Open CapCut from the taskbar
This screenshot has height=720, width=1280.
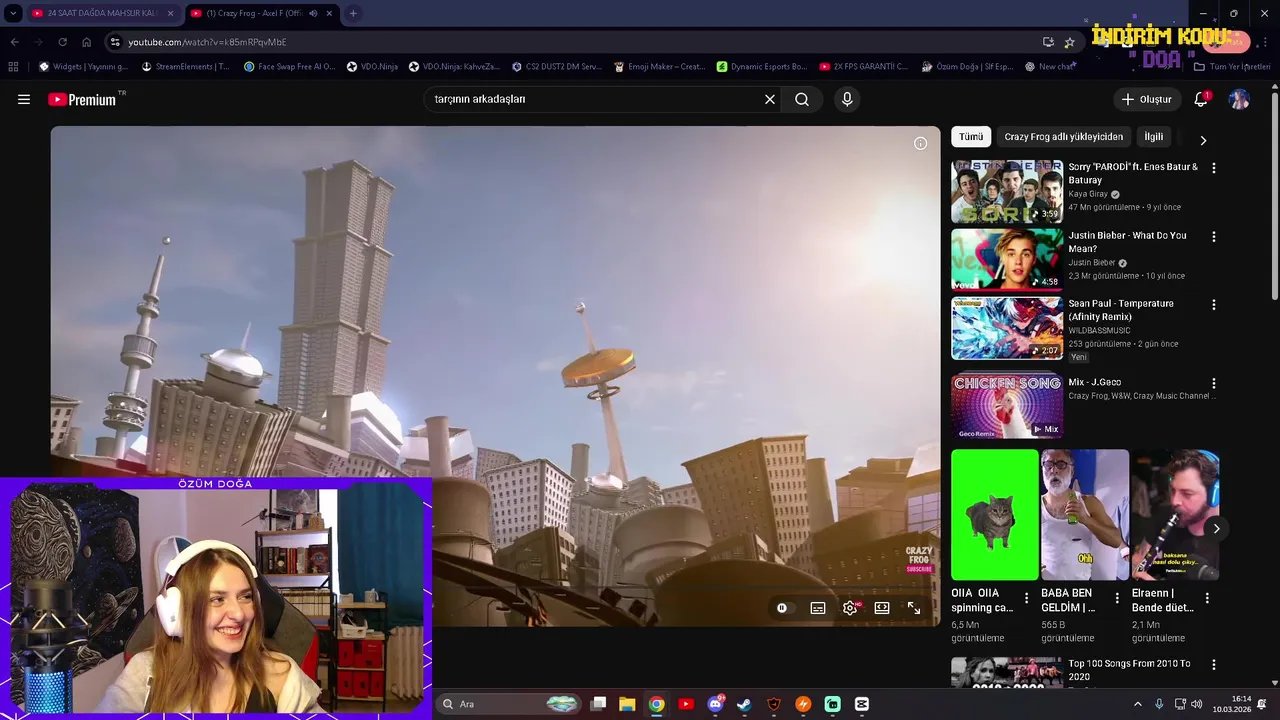click(862, 704)
